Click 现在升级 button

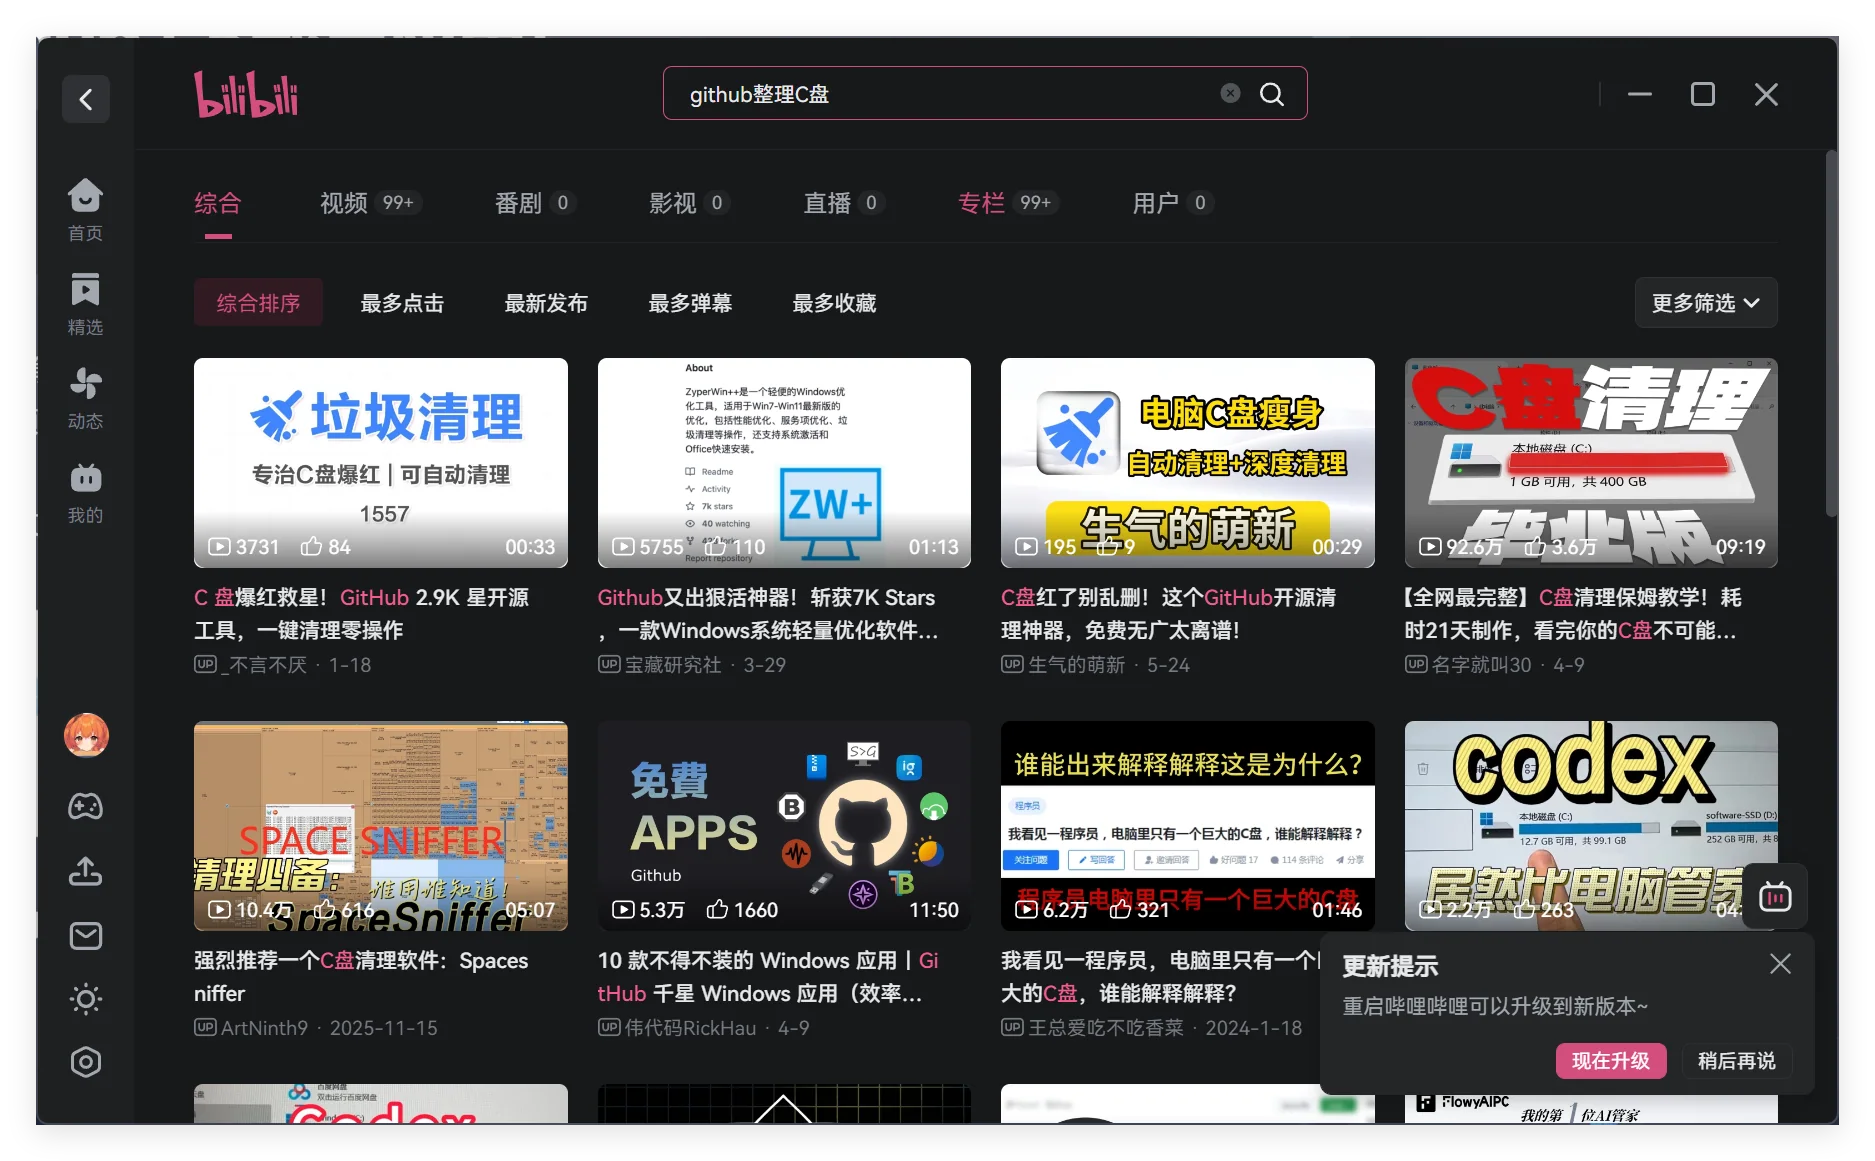1611,1061
